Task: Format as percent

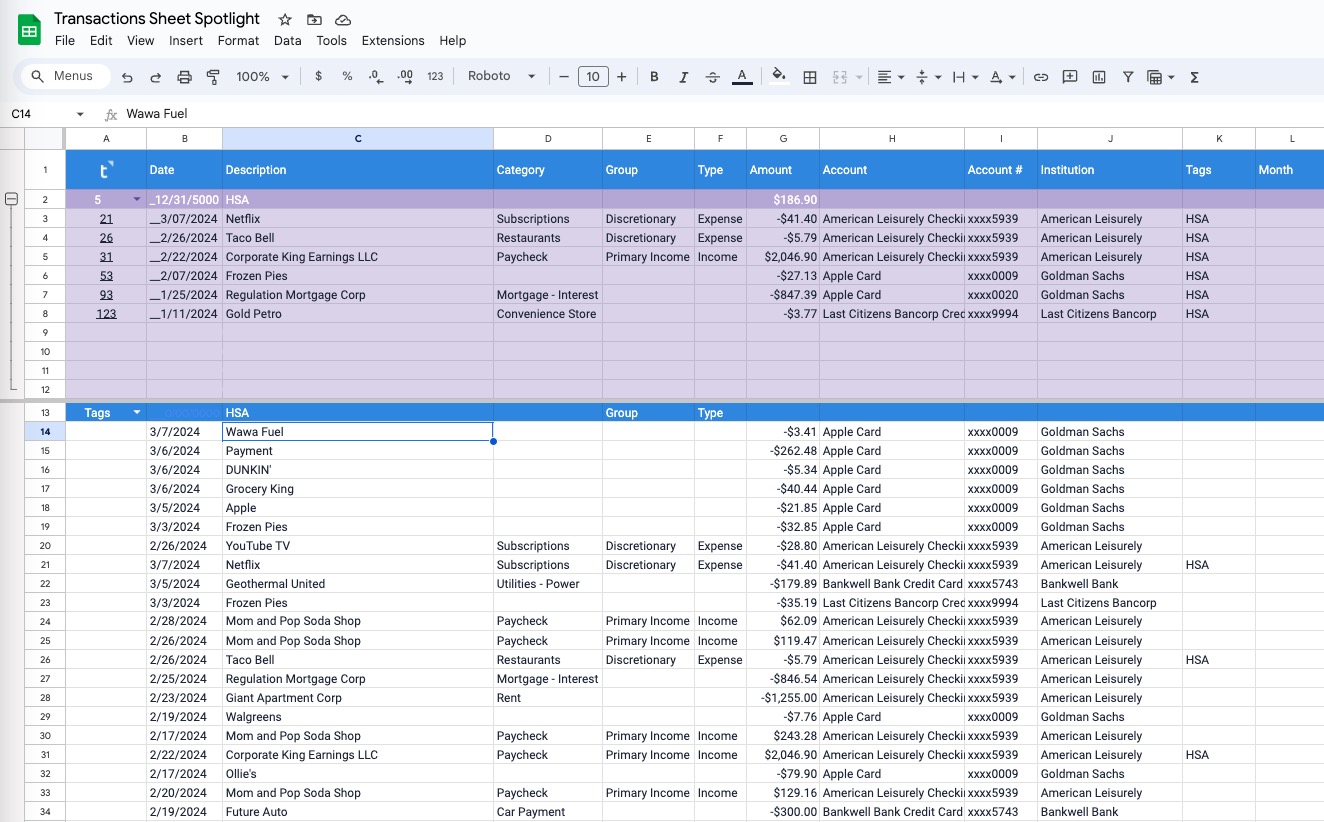Action: (x=347, y=76)
